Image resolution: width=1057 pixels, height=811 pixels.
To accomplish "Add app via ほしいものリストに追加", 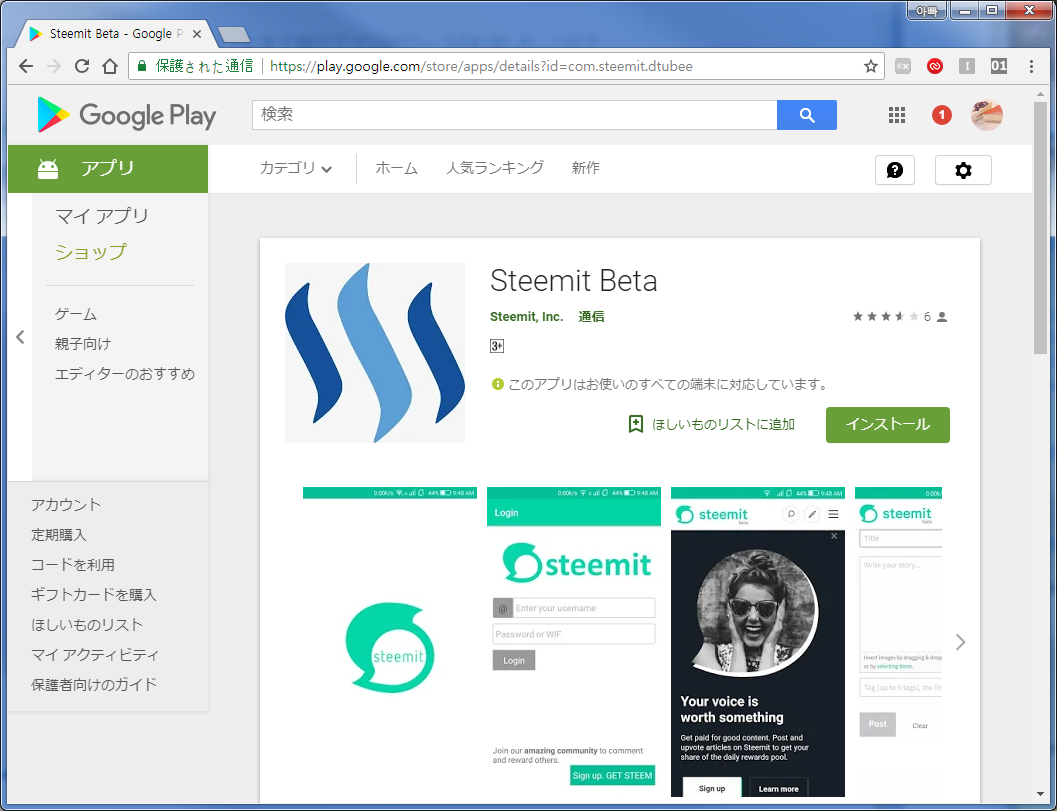I will coord(712,424).
